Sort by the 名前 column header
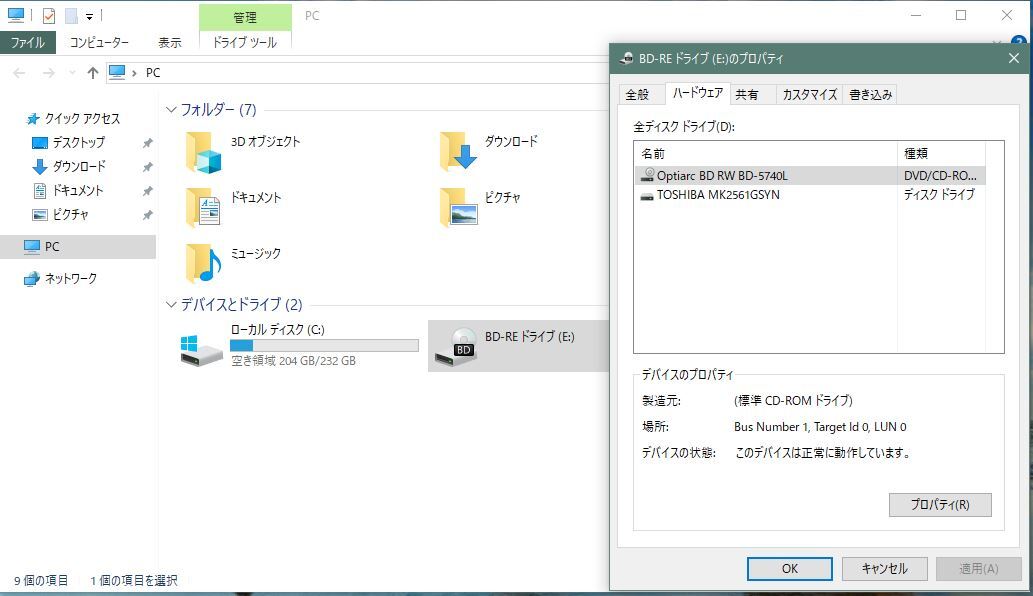Image resolution: width=1033 pixels, height=596 pixels. (766, 153)
